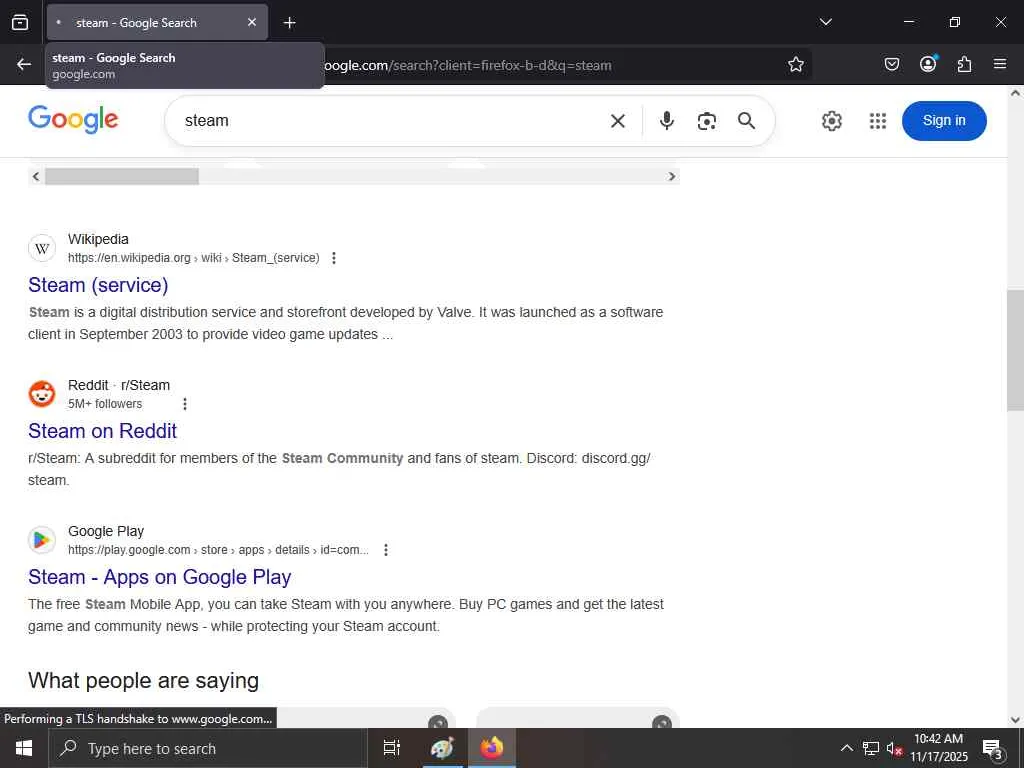Open the Google apps grid

click(878, 121)
